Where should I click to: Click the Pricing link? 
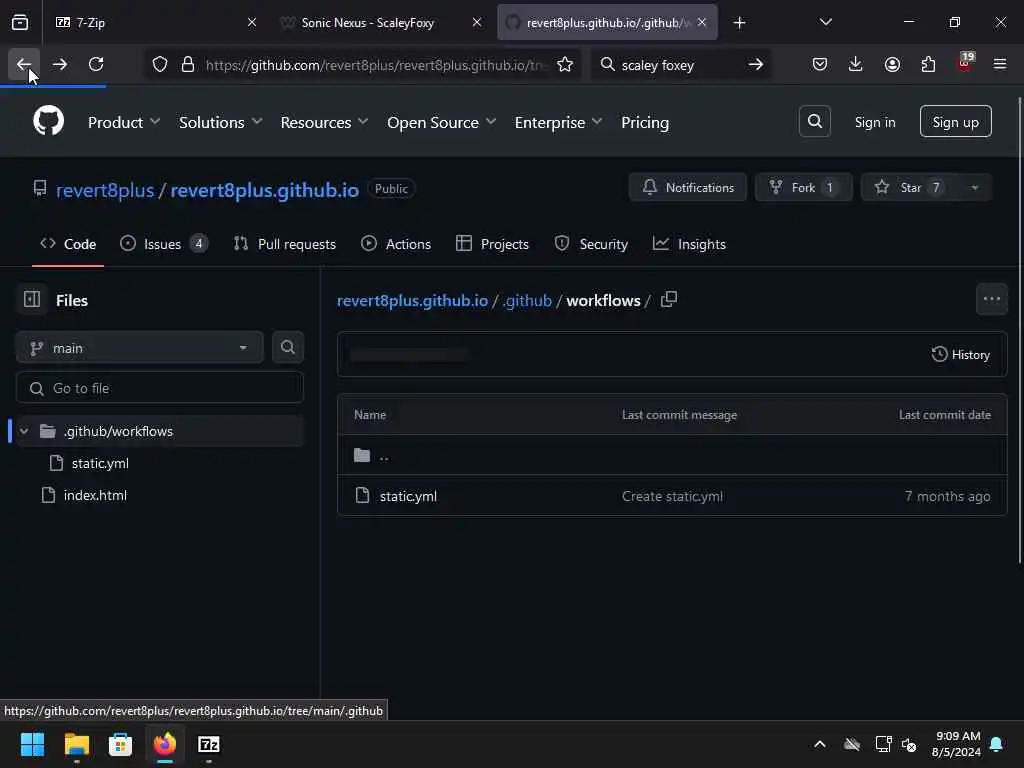click(x=645, y=122)
